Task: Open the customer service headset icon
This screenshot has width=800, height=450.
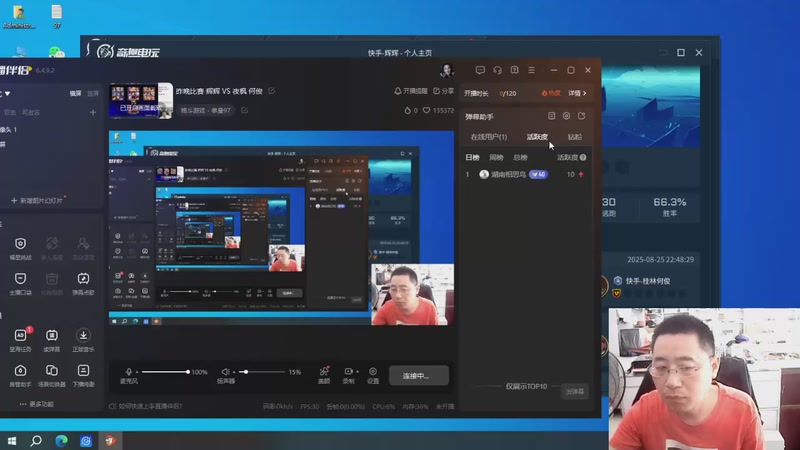Action: (x=497, y=70)
